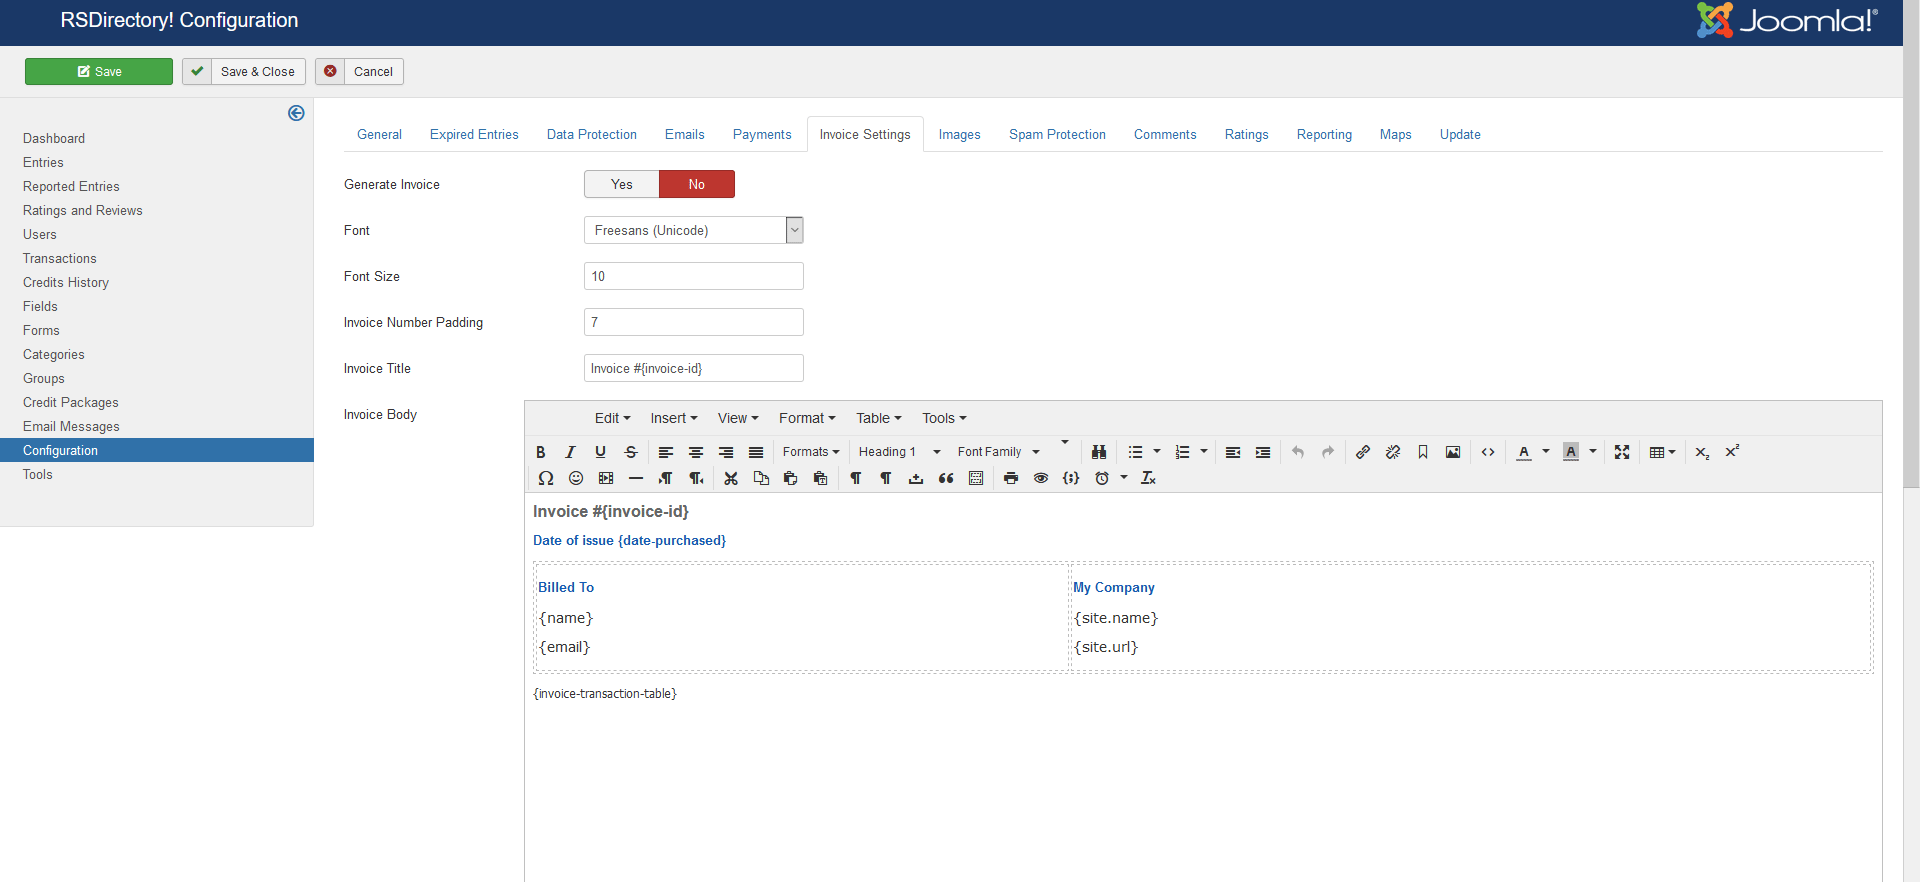Viewport: 1920px width, 882px height.
Task: Open the Formats dropdown
Action: [x=811, y=452]
